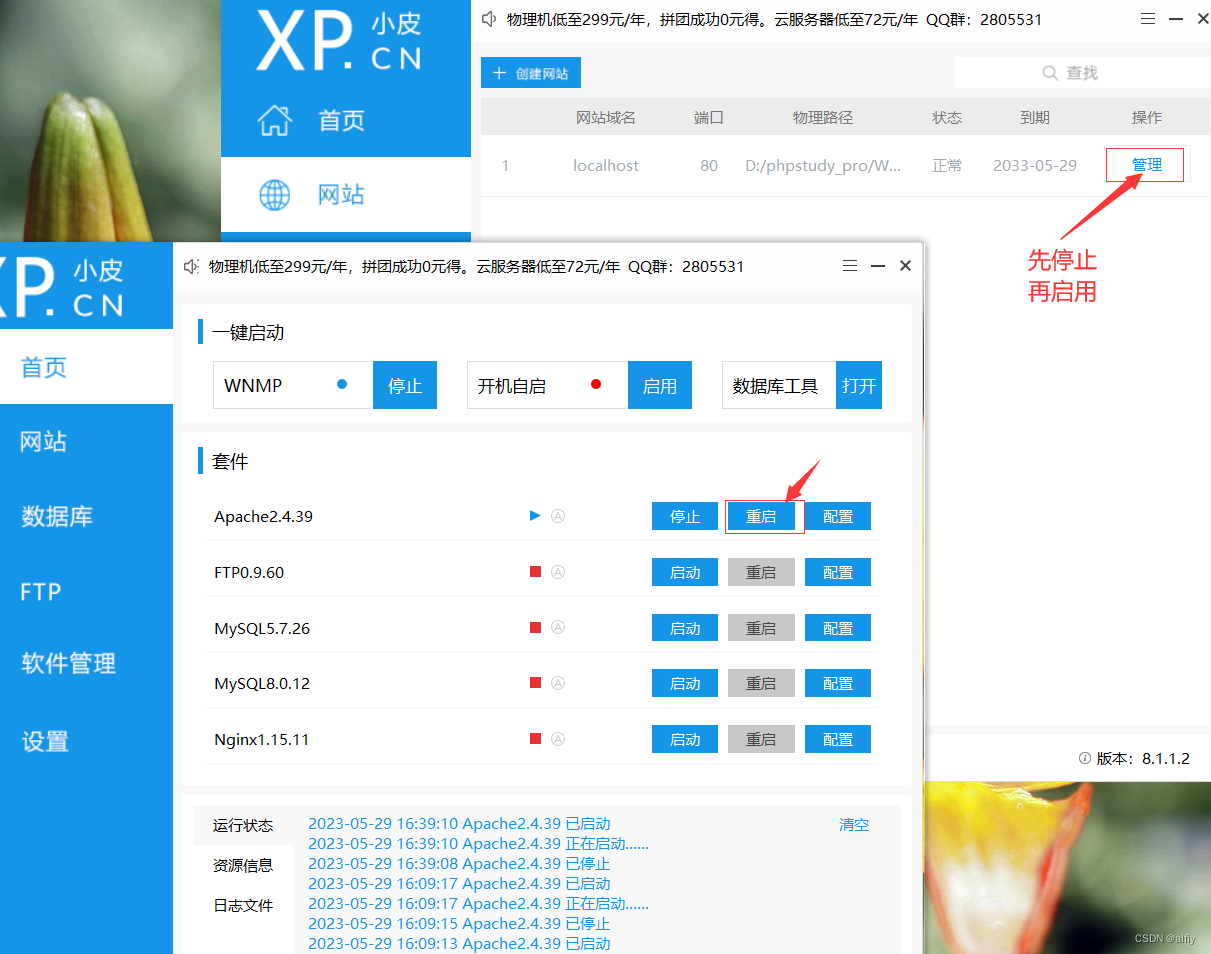1211x954 pixels.
Task: Restart the Apache2.4.39 service
Action: tap(763, 516)
